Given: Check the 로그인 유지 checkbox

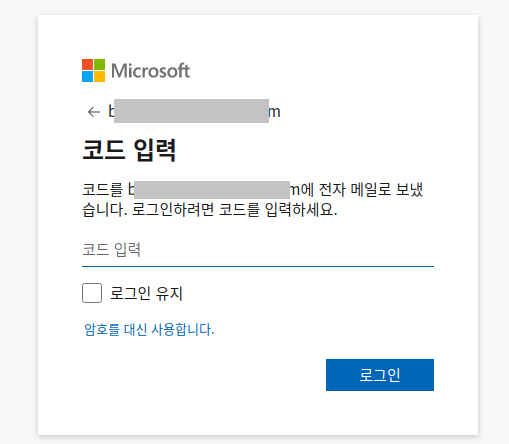Looking at the screenshot, I should click(x=92, y=293).
